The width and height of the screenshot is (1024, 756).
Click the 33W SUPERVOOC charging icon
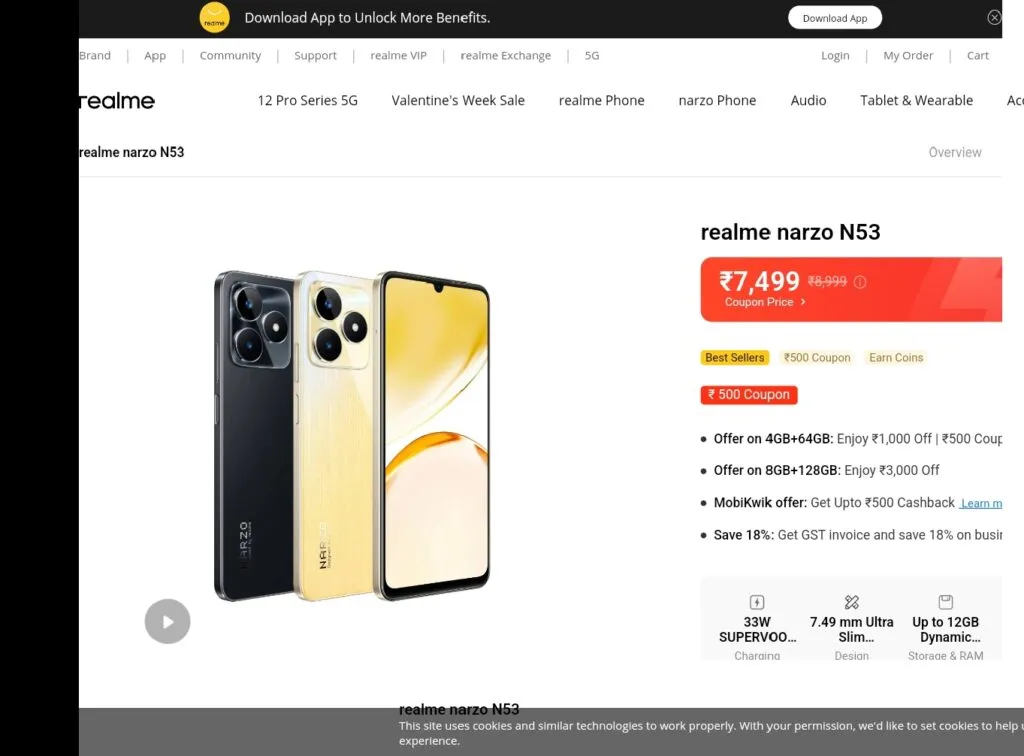757,602
